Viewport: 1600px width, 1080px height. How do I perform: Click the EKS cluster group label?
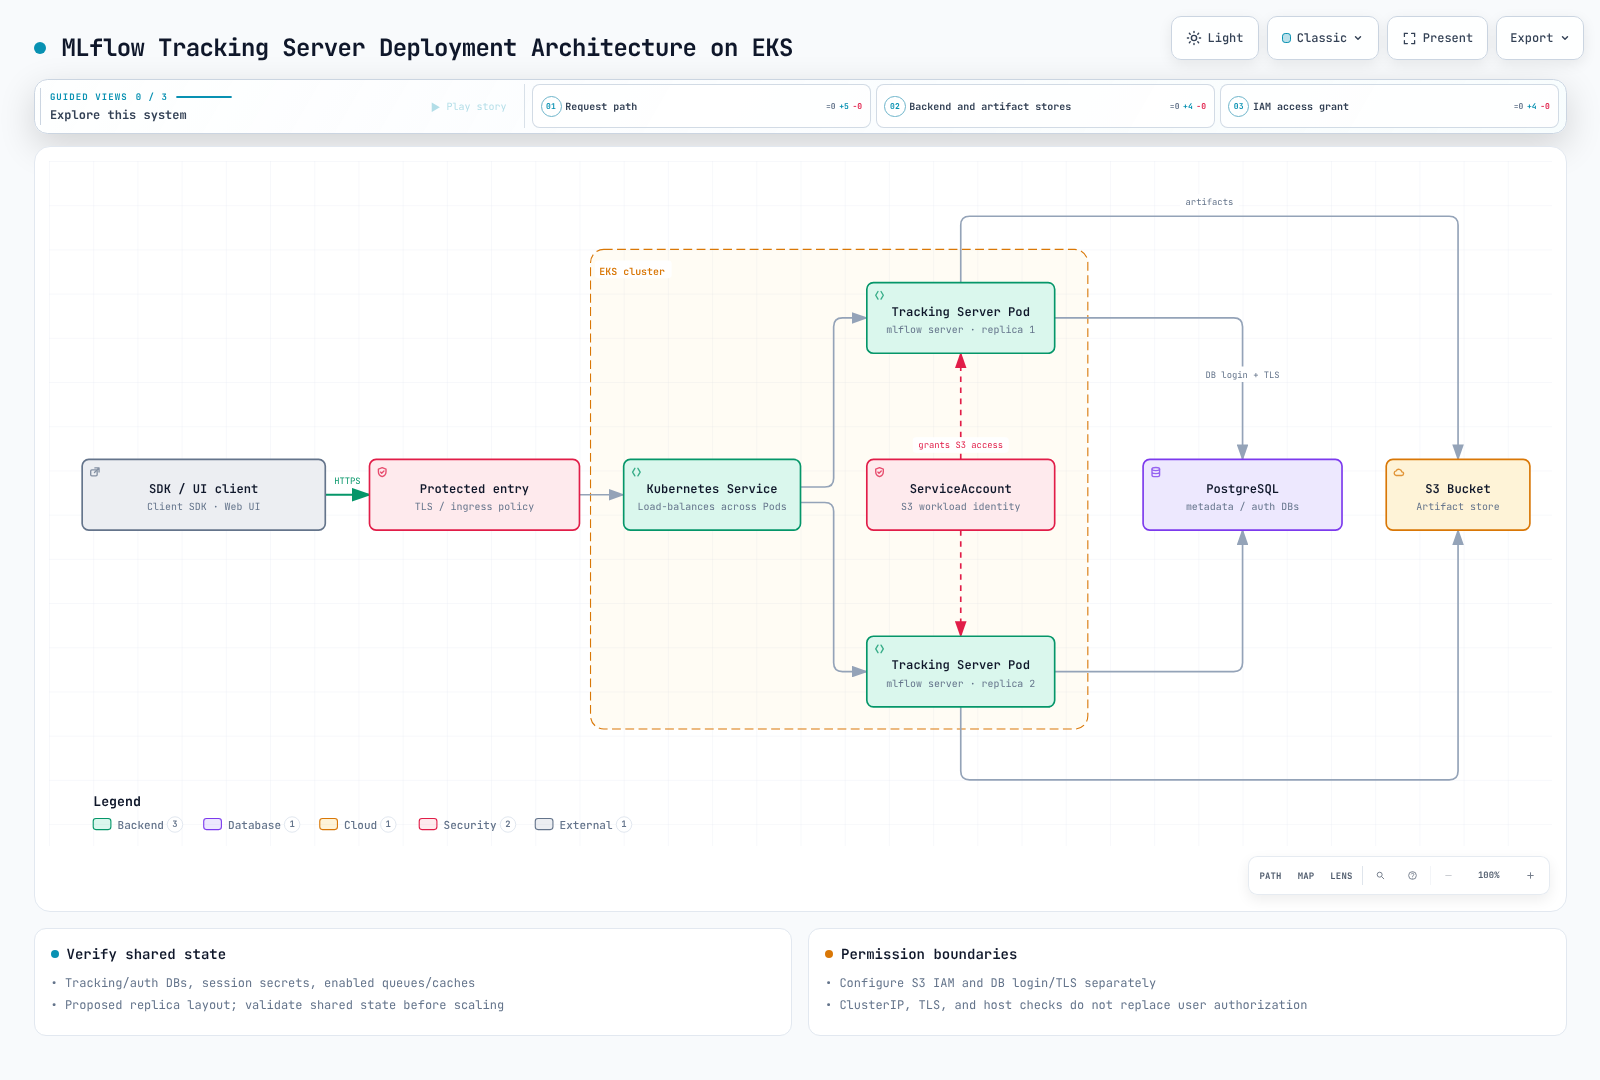pos(632,272)
